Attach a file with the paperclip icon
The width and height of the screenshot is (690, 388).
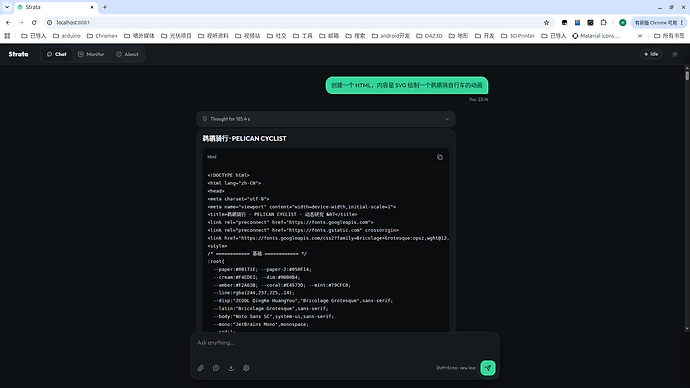pos(201,368)
